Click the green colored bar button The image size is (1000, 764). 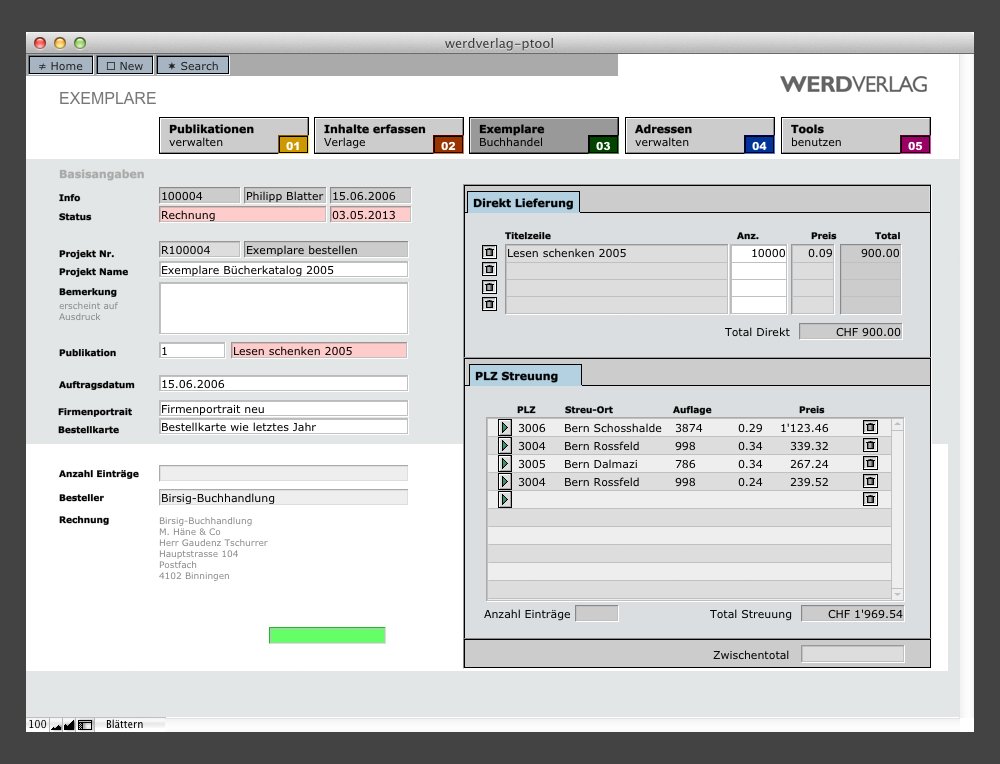pos(327,635)
